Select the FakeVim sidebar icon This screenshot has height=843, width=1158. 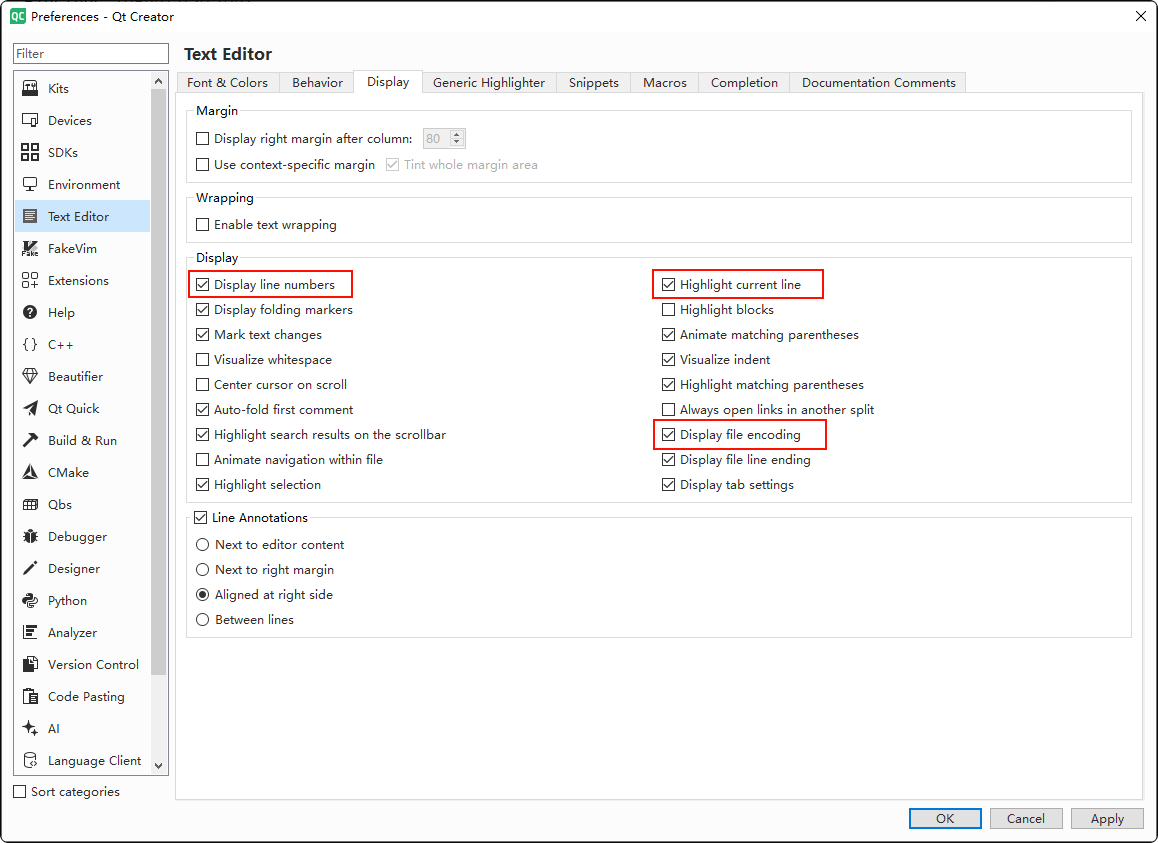(x=30, y=249)
